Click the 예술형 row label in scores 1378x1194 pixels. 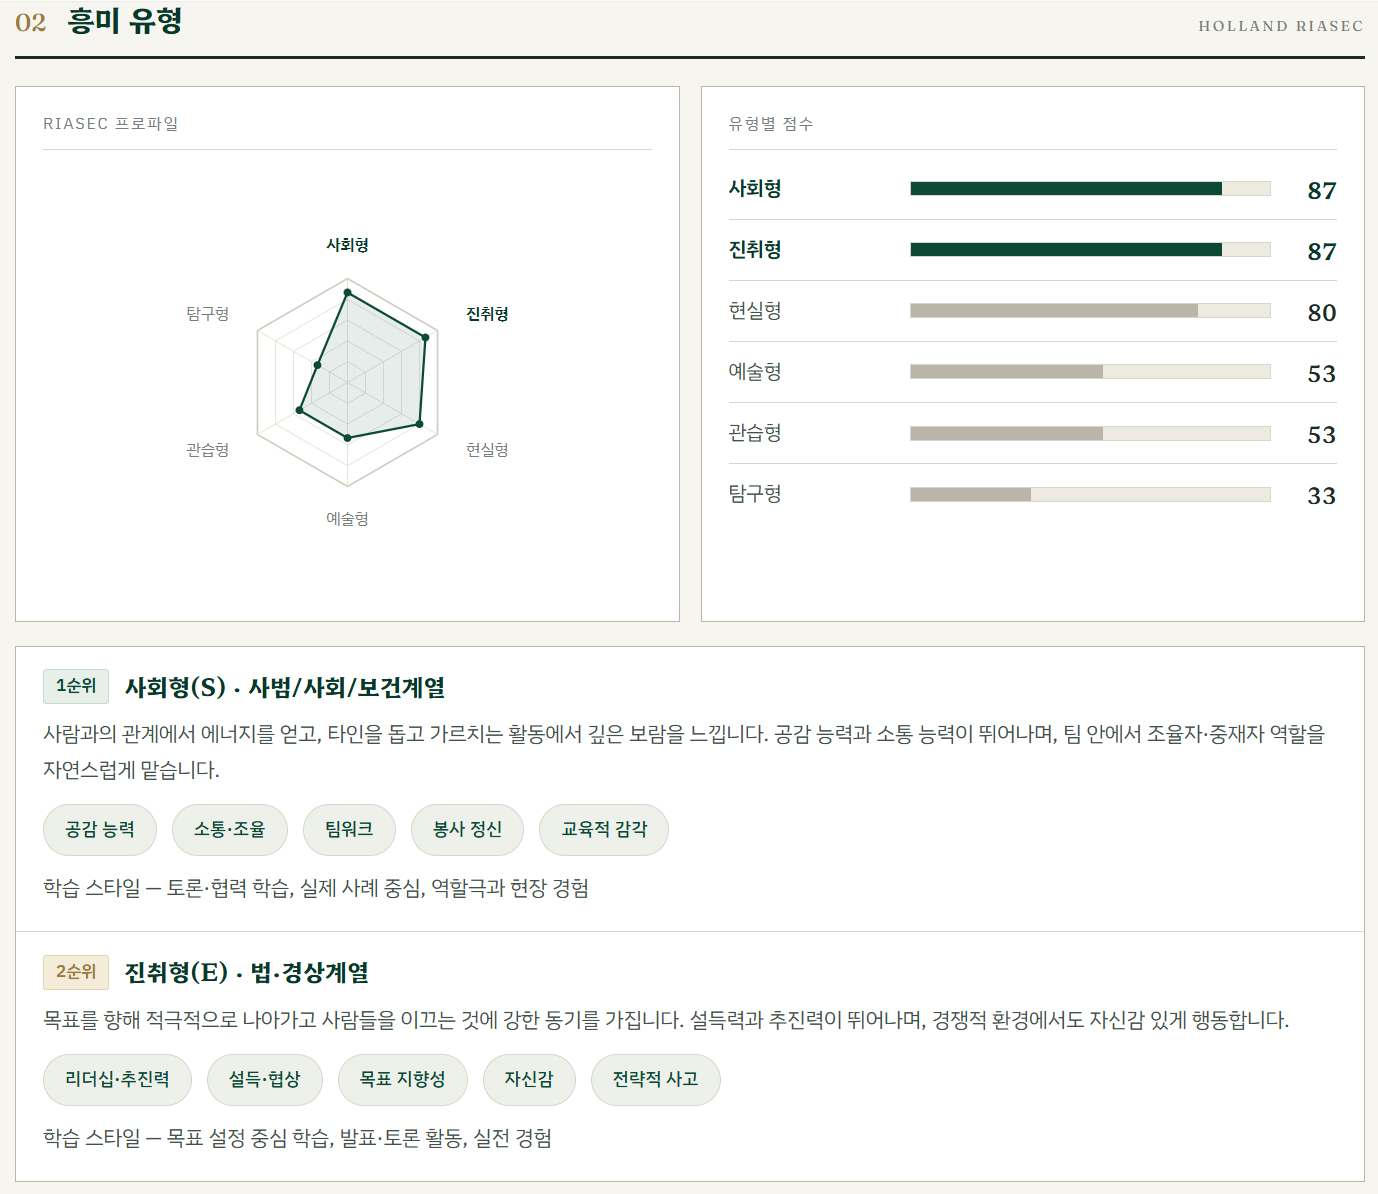click(x=755, y=372)
